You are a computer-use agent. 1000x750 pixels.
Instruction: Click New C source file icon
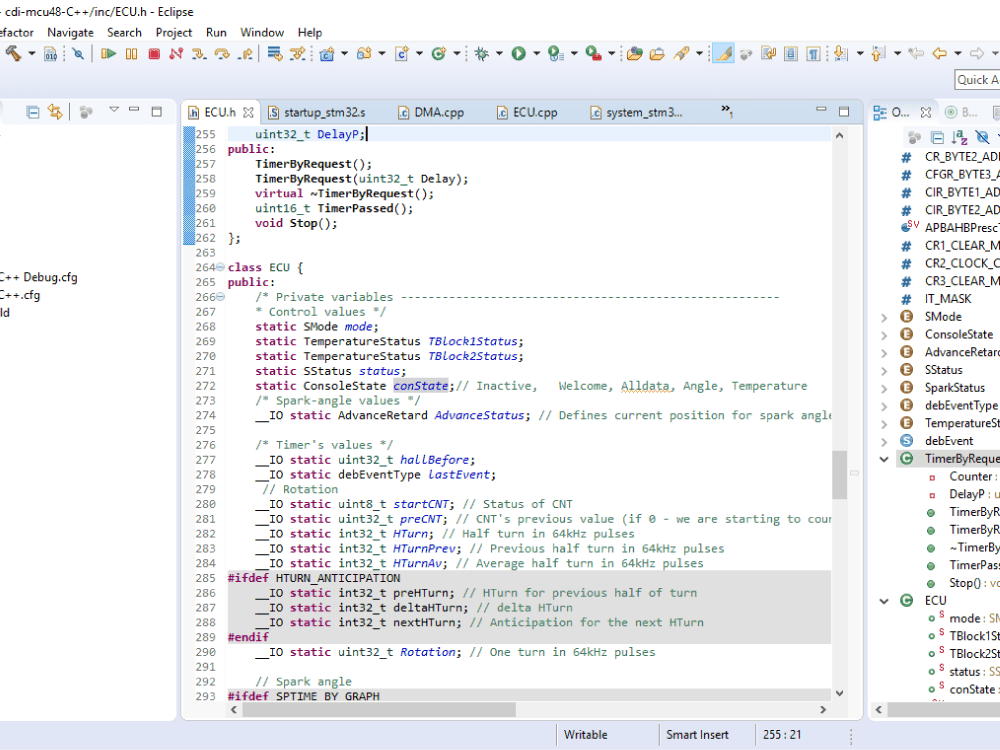click(402, 54)
